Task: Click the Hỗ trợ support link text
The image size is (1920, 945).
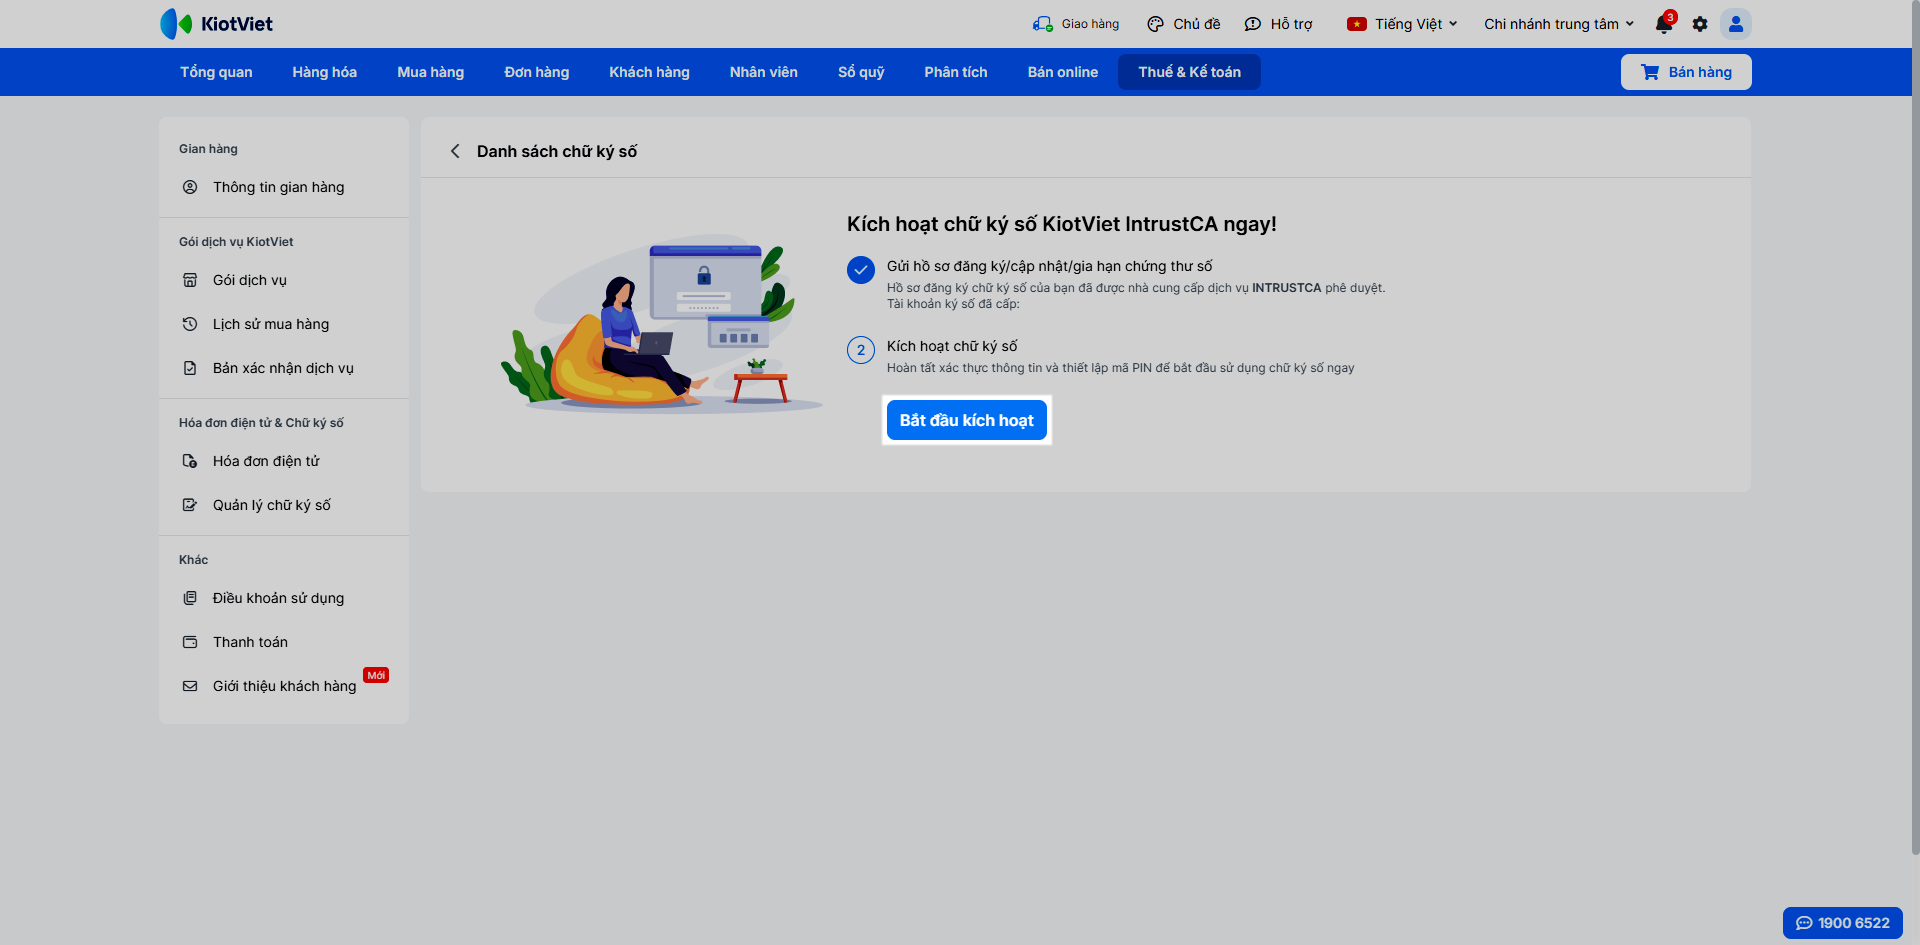Action: pos(1291,24)
